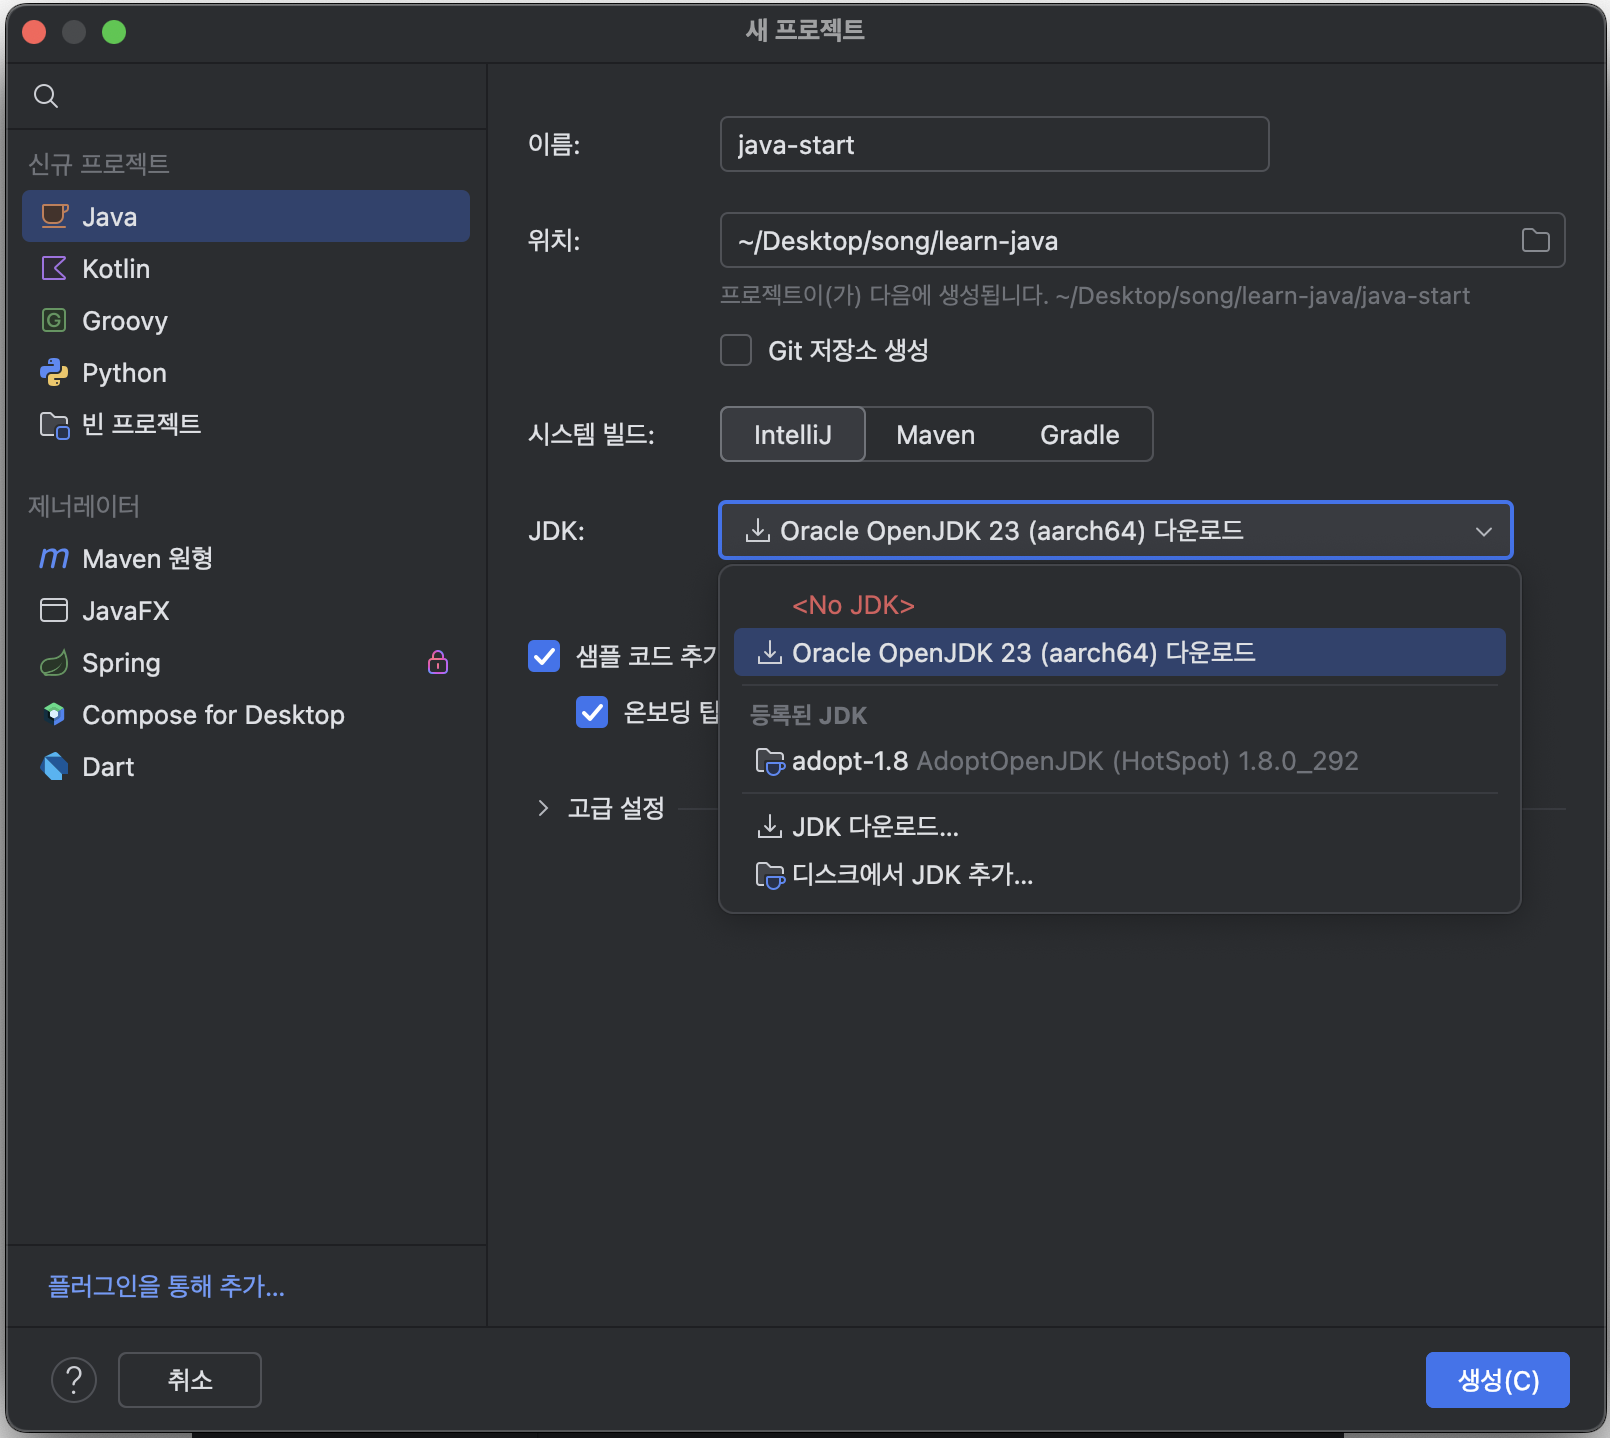This screenshot has height=1438, width=1610.
Task: Open the Dart generator
Action: (x=246, y=766)
